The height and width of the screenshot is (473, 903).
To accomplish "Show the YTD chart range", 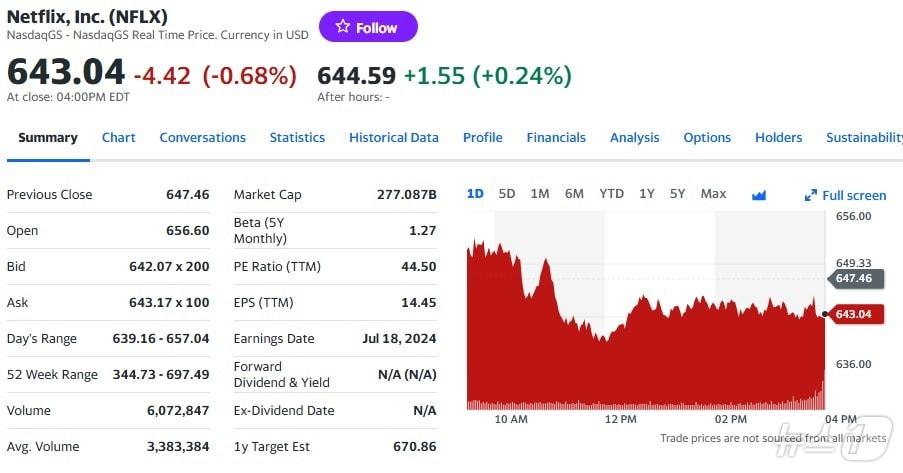I will pyautogui.click(x=611, y=194).
